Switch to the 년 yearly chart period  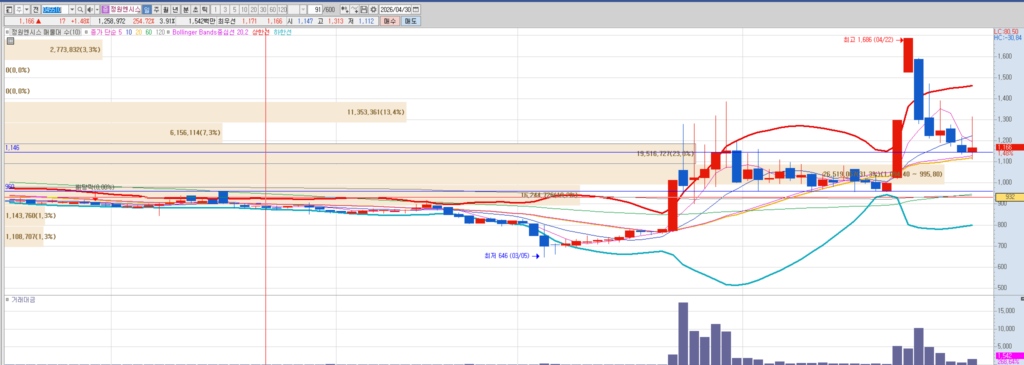pos(175,10)
